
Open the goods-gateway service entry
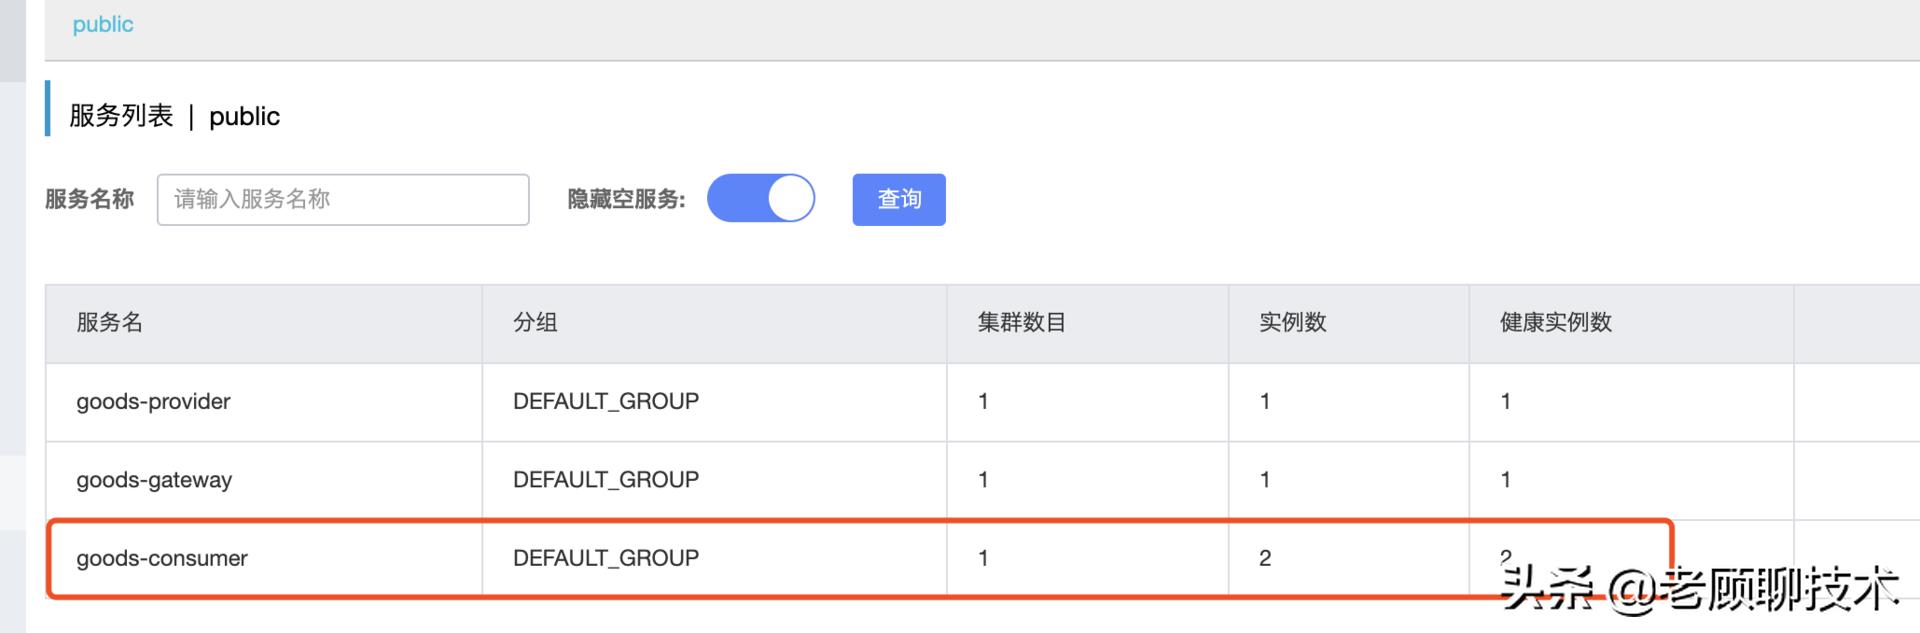click(x=154, y=480)
